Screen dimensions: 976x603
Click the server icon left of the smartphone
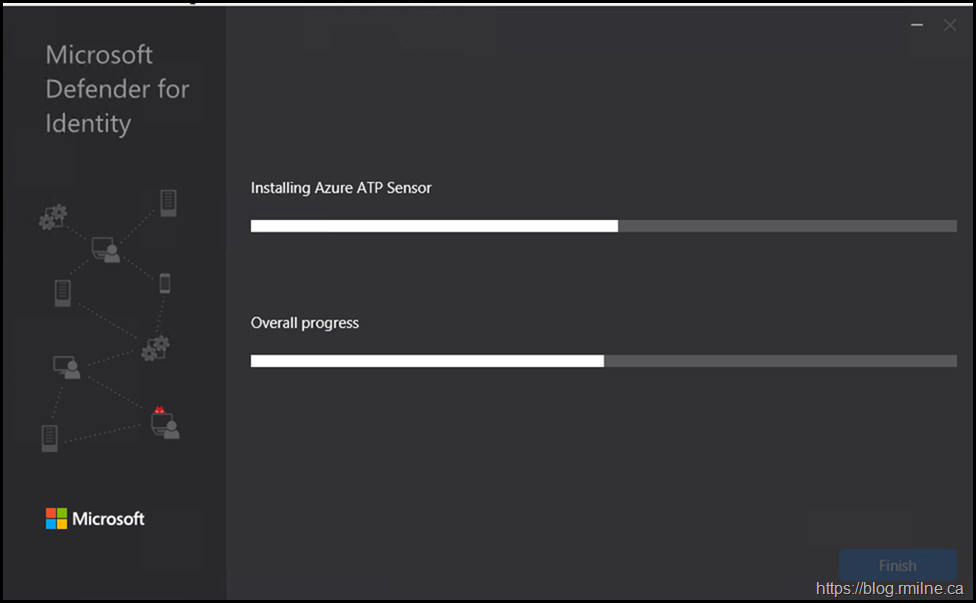(x=62, y=293)
